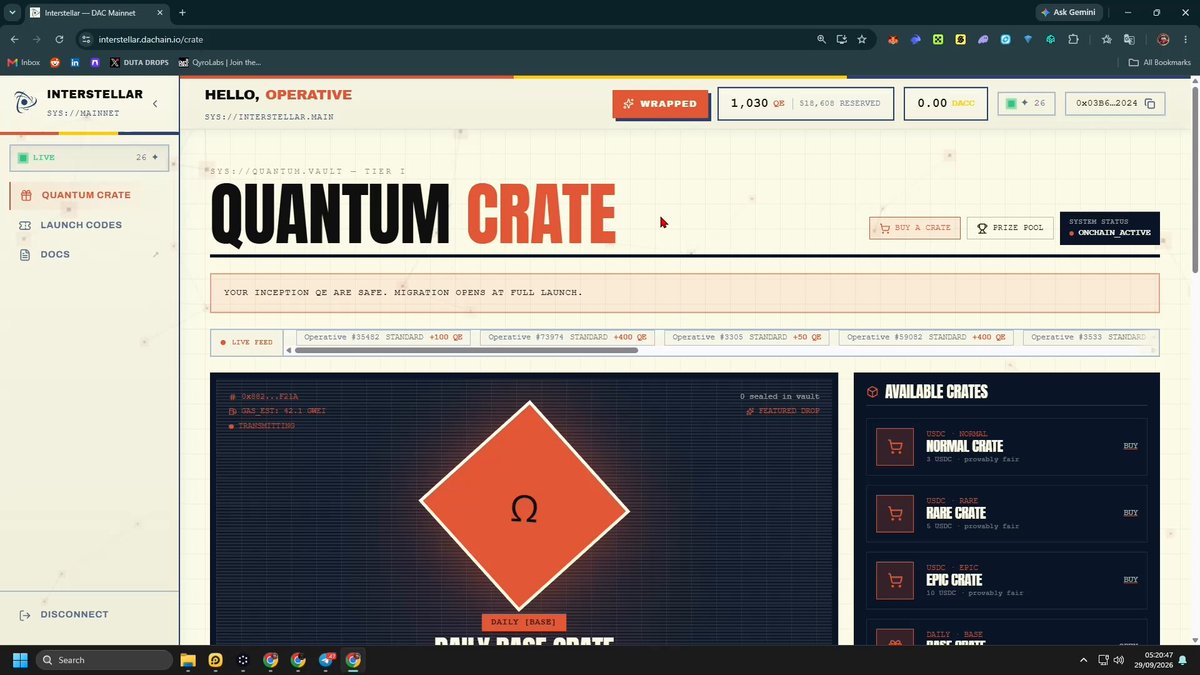Click the Epic Crate cart icon
This screenshot has width=1200, height=675.
pyautogui.click(x=895, y=580)
